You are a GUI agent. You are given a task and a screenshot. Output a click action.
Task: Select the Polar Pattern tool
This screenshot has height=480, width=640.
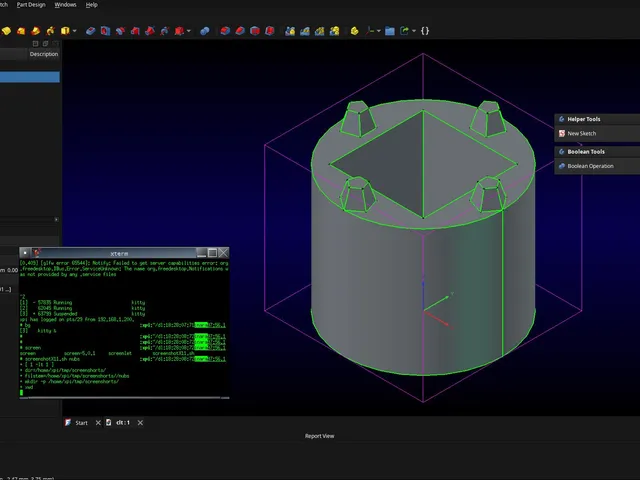(320, 31)
